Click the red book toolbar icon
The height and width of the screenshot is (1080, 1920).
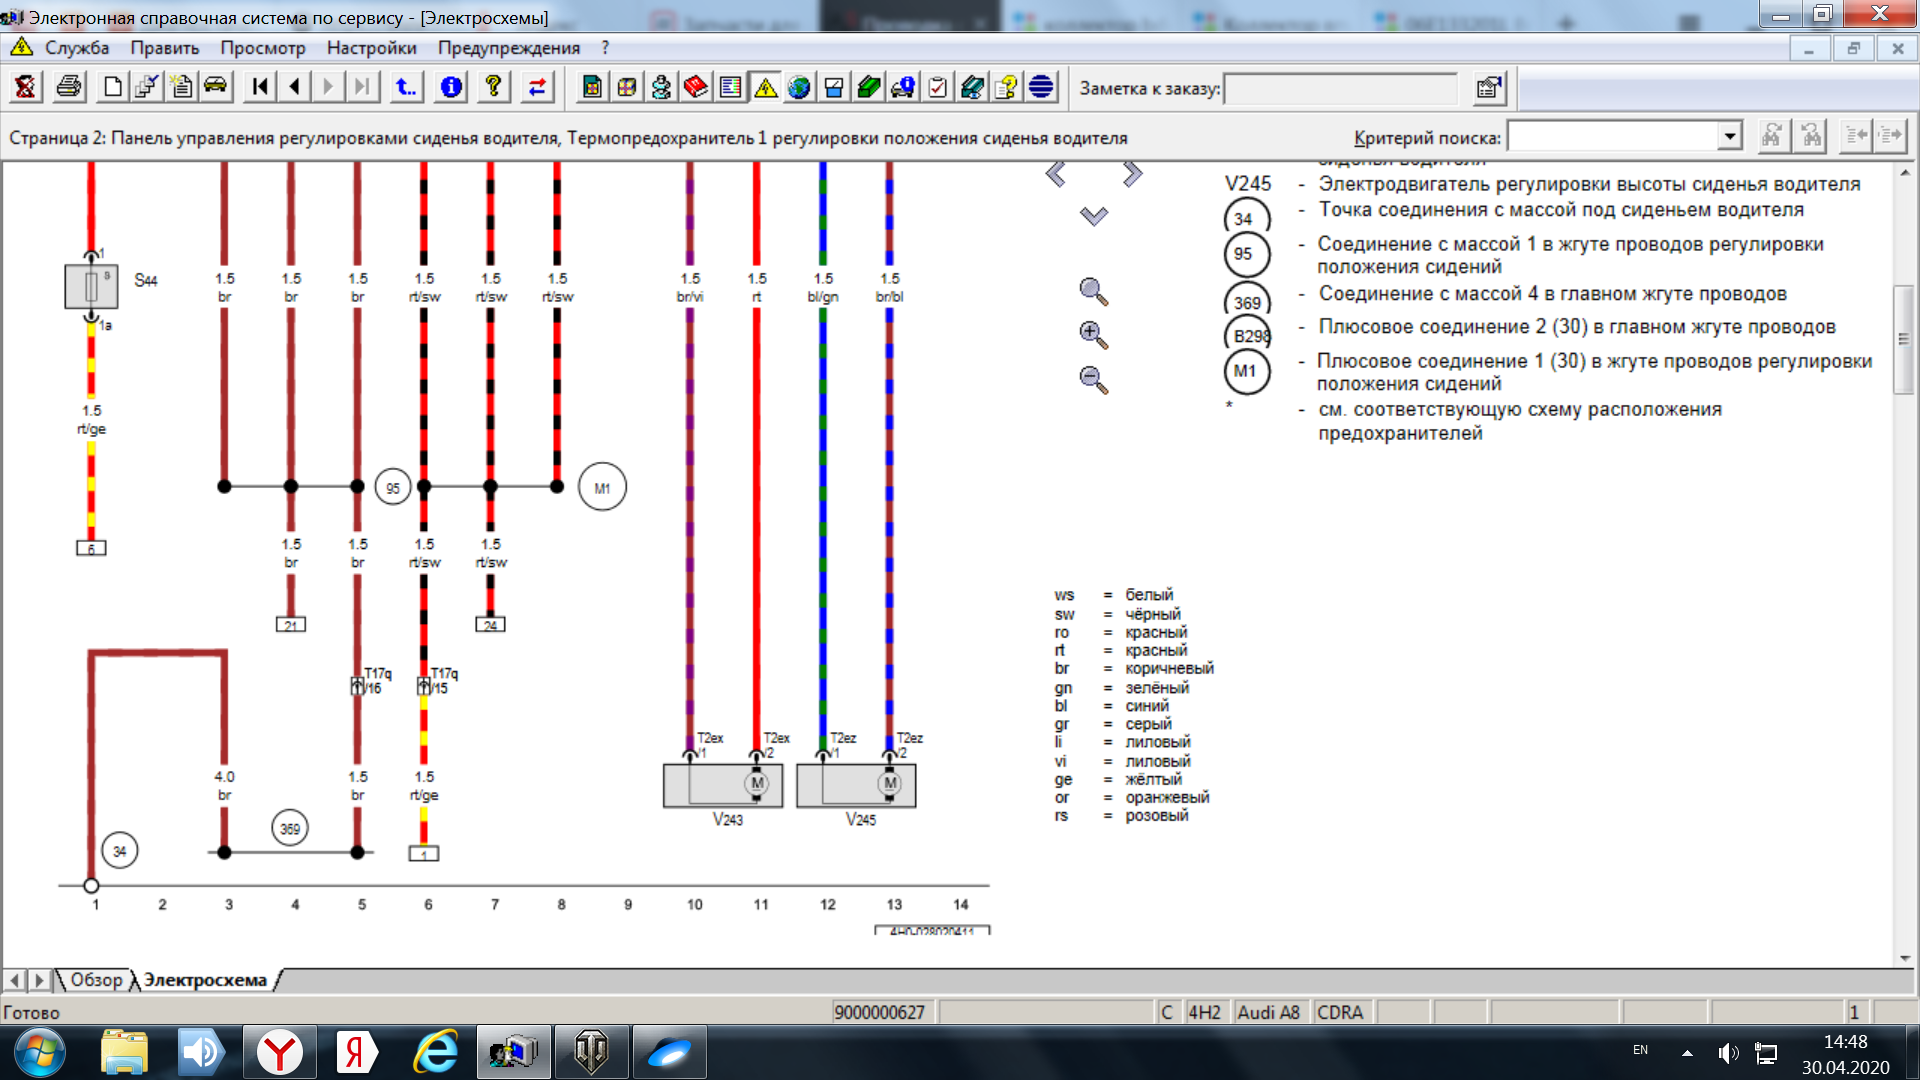696,88
